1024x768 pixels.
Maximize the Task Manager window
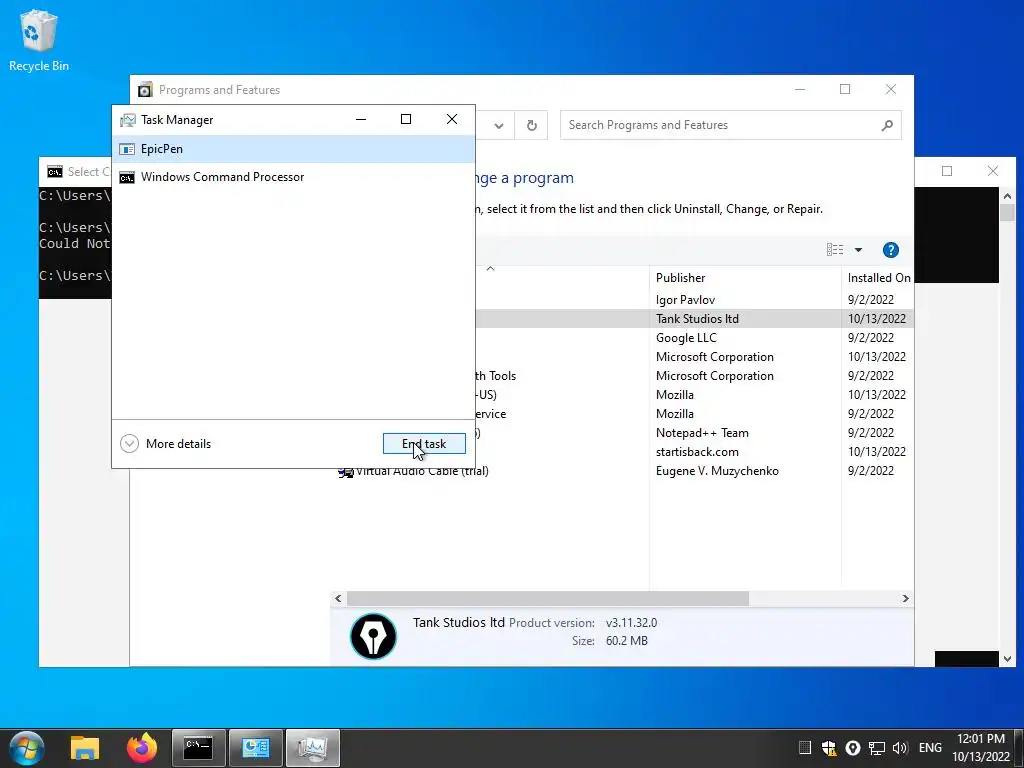point(406,119)
